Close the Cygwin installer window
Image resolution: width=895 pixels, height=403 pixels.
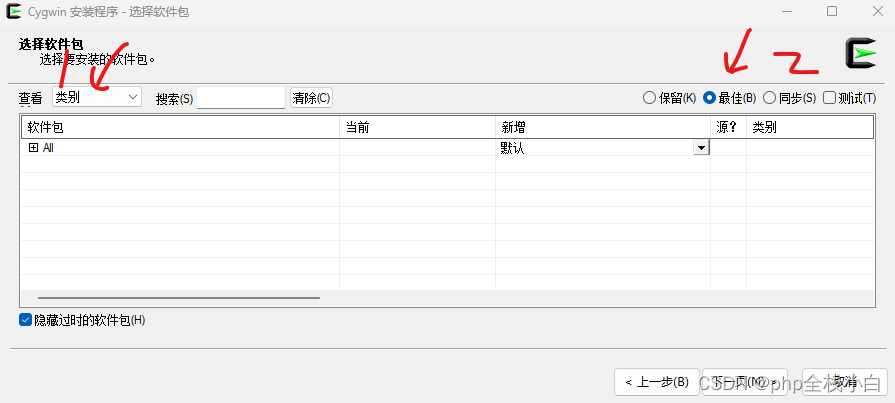click(x=877, y=11)
